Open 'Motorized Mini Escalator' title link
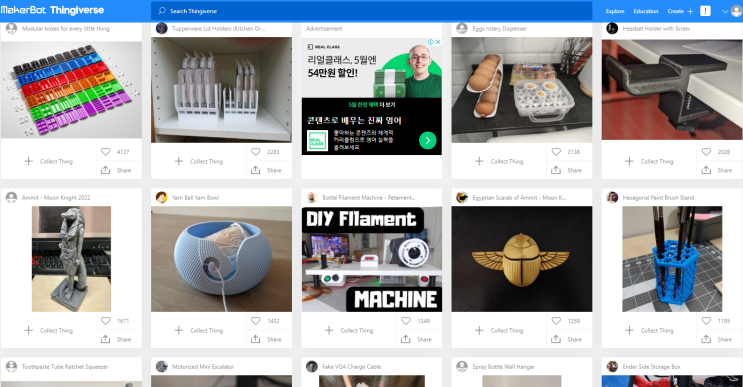The width and height of the screenshot is (743, 387). click(203, 367)
